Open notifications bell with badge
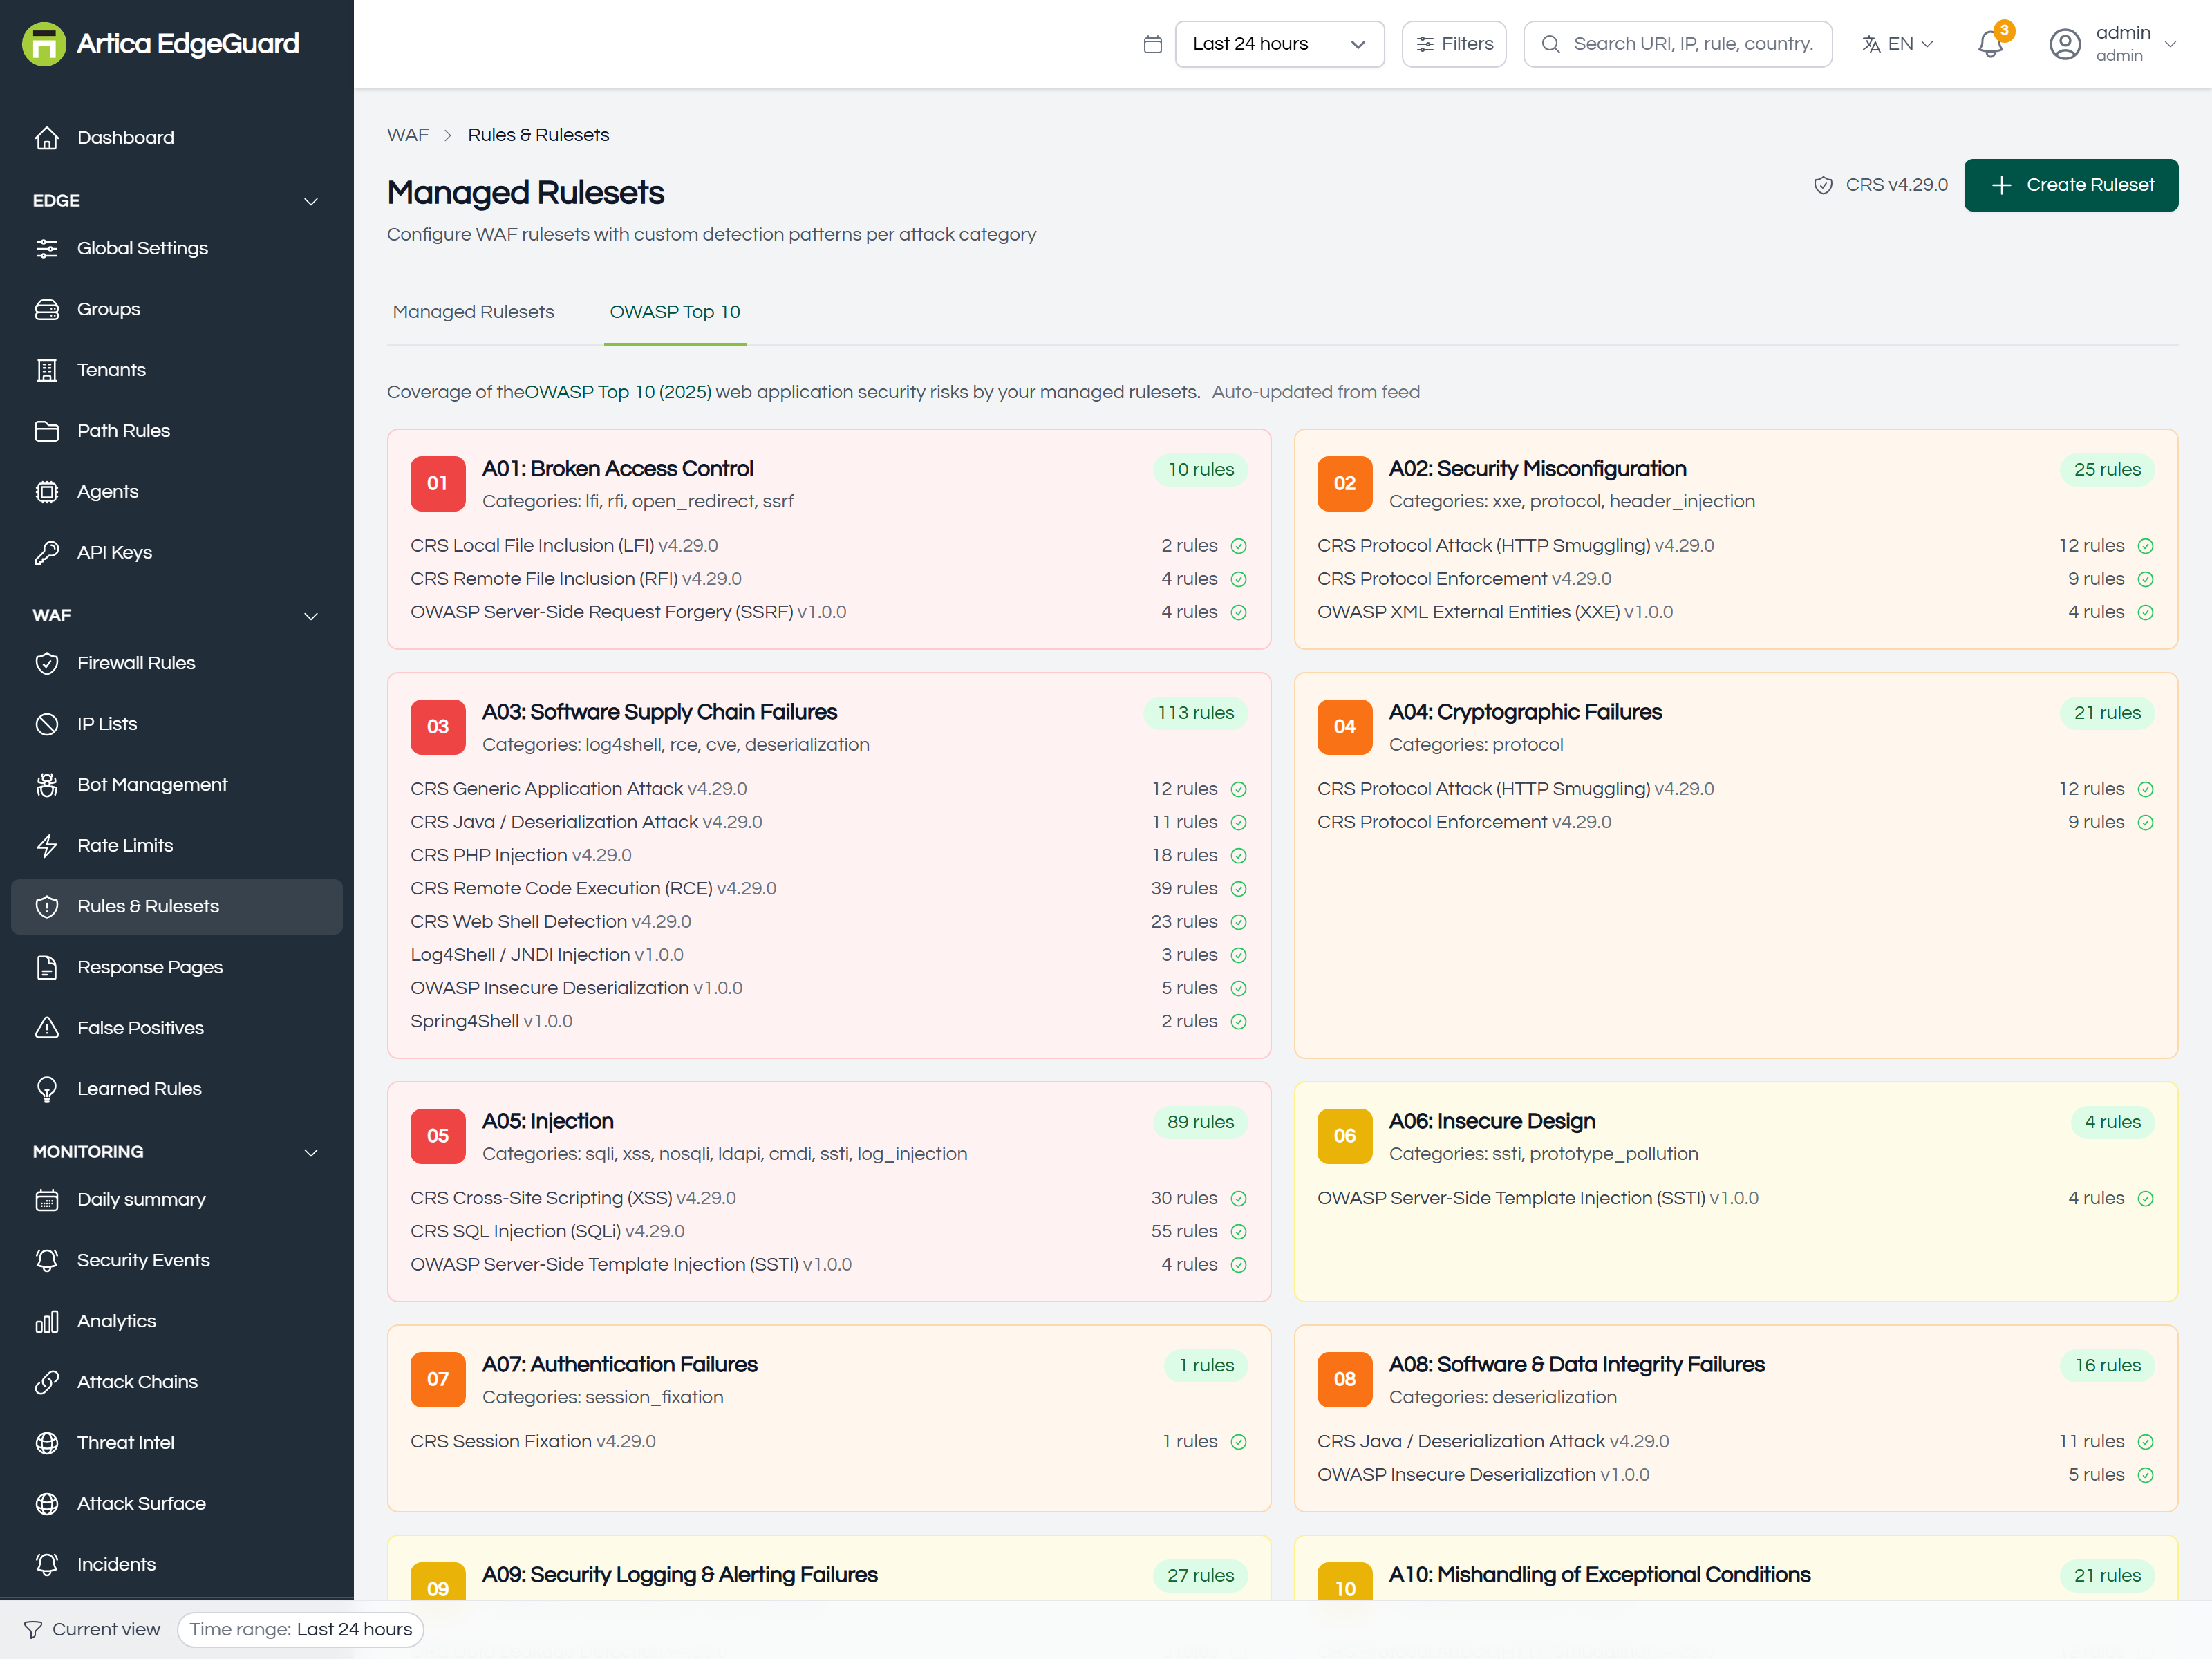The image size is (2212, 1659). (1991, 44)
